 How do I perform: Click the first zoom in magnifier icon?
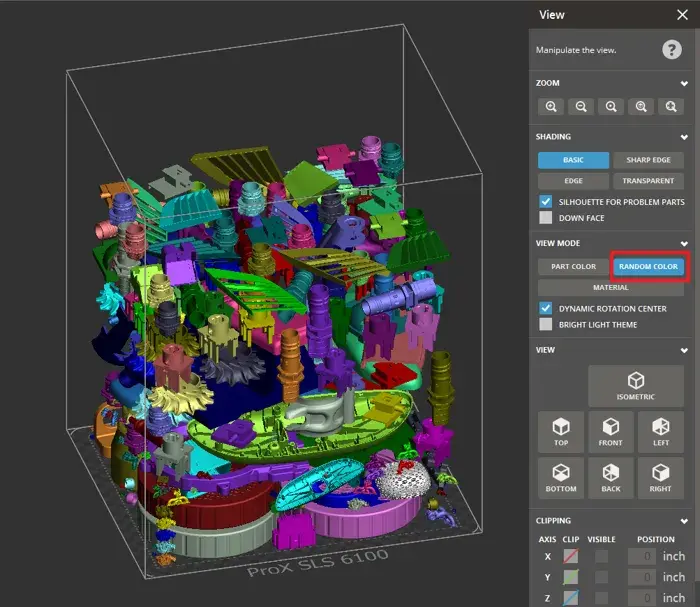pyautogui.click(x=551, y=106)
